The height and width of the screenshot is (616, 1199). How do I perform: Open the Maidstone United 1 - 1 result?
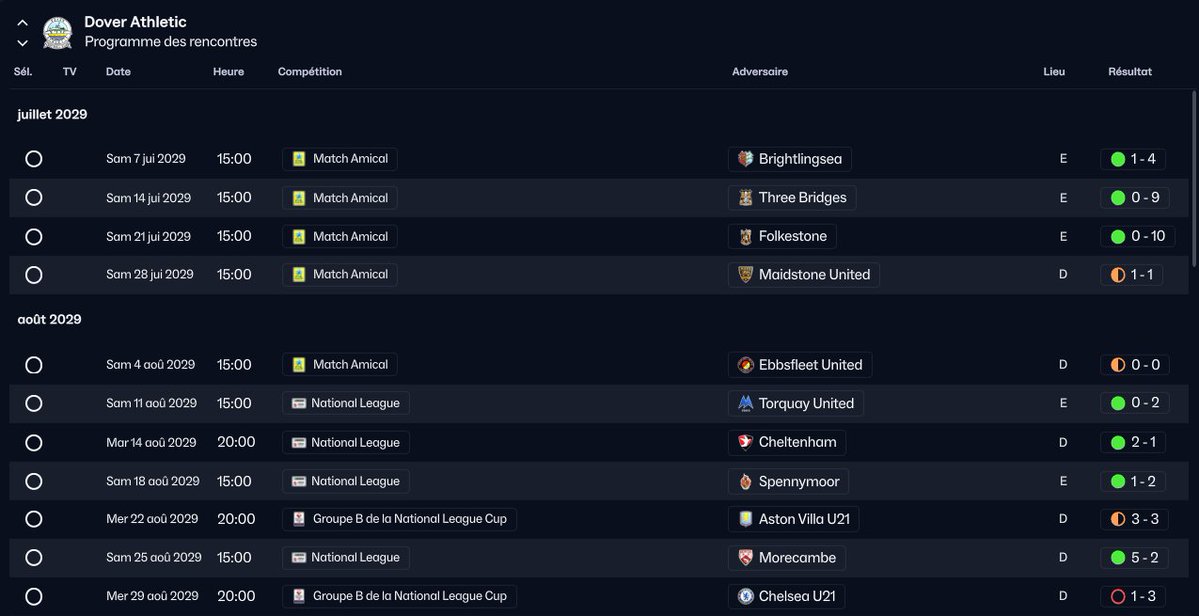1132,274
